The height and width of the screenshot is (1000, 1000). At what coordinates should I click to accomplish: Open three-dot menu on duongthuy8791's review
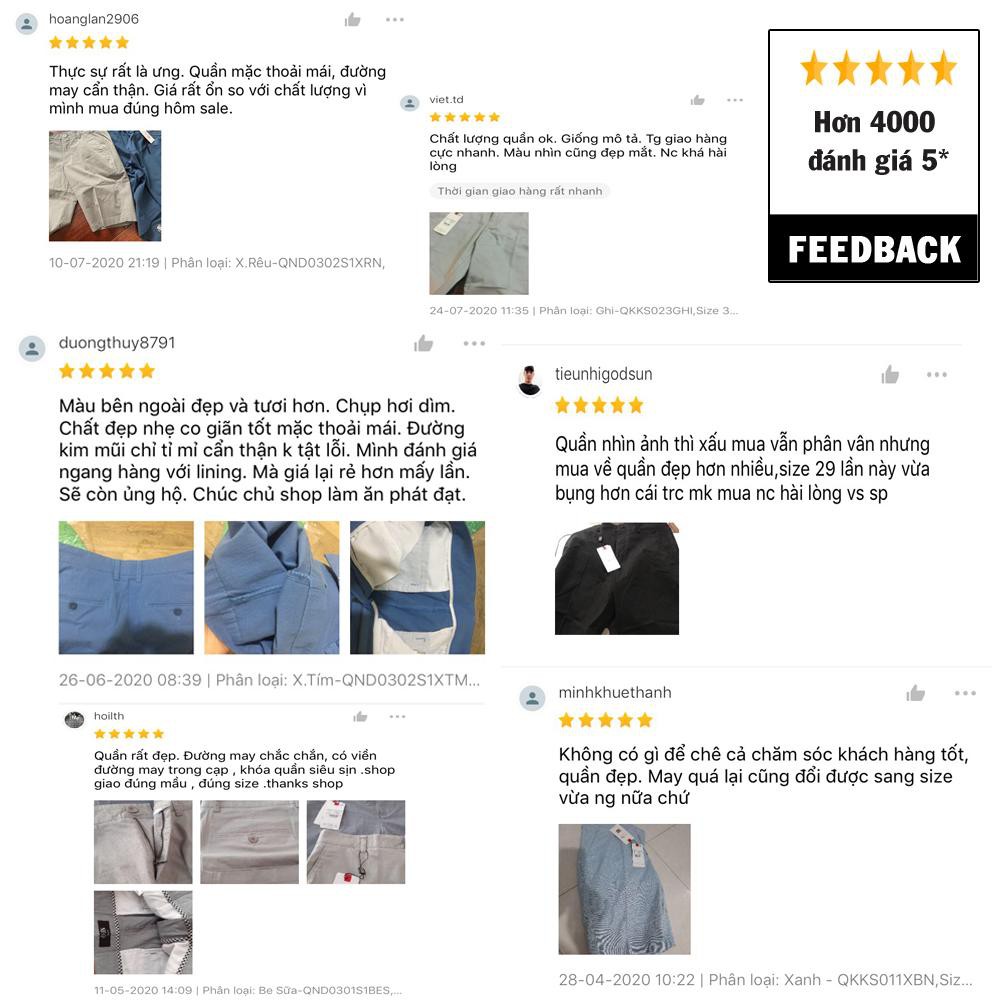point(474,344)
